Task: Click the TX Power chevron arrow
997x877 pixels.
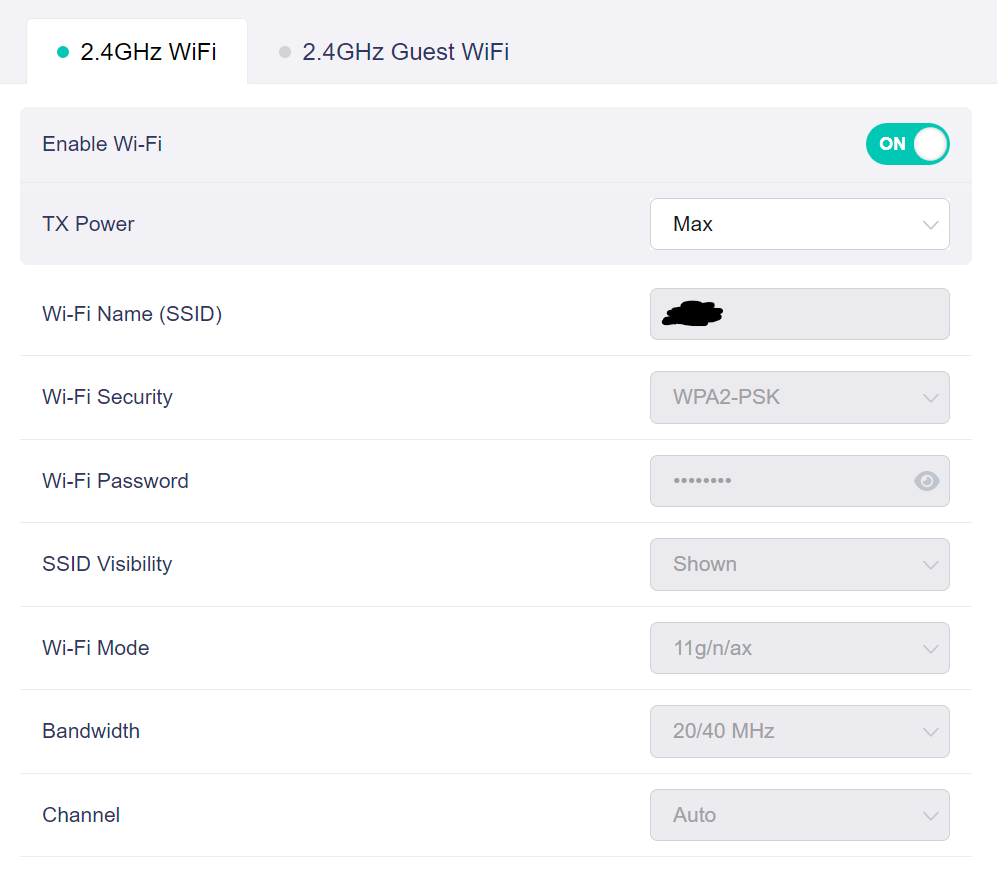Action: coord(930,224)
